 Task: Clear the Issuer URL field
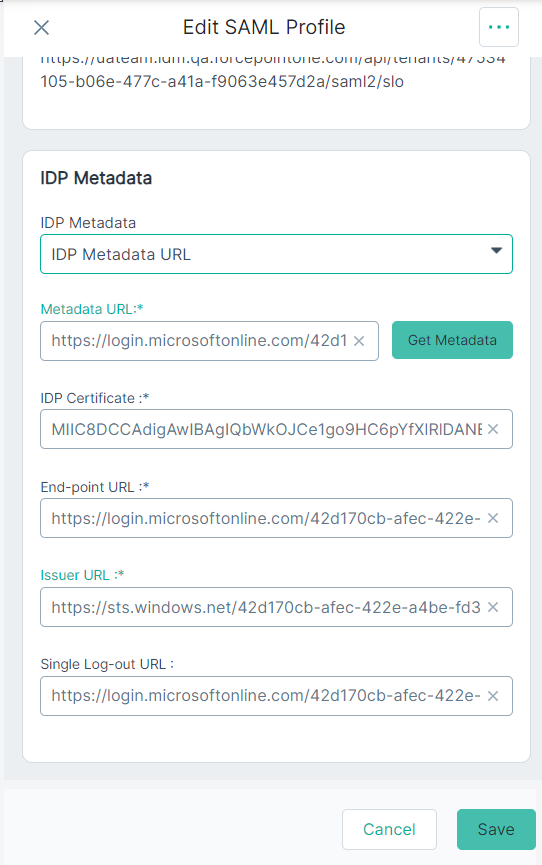coord(493,607)
